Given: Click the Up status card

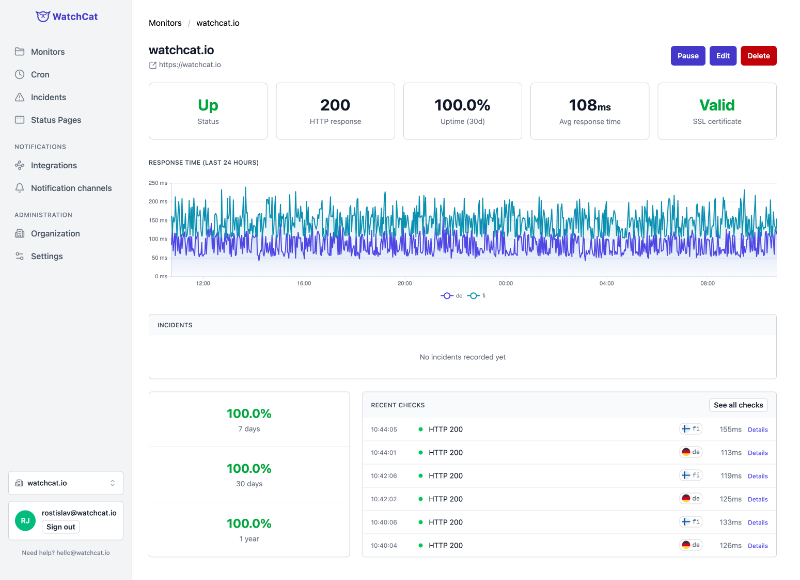Looking at the screenshot, I should point(208,111).
